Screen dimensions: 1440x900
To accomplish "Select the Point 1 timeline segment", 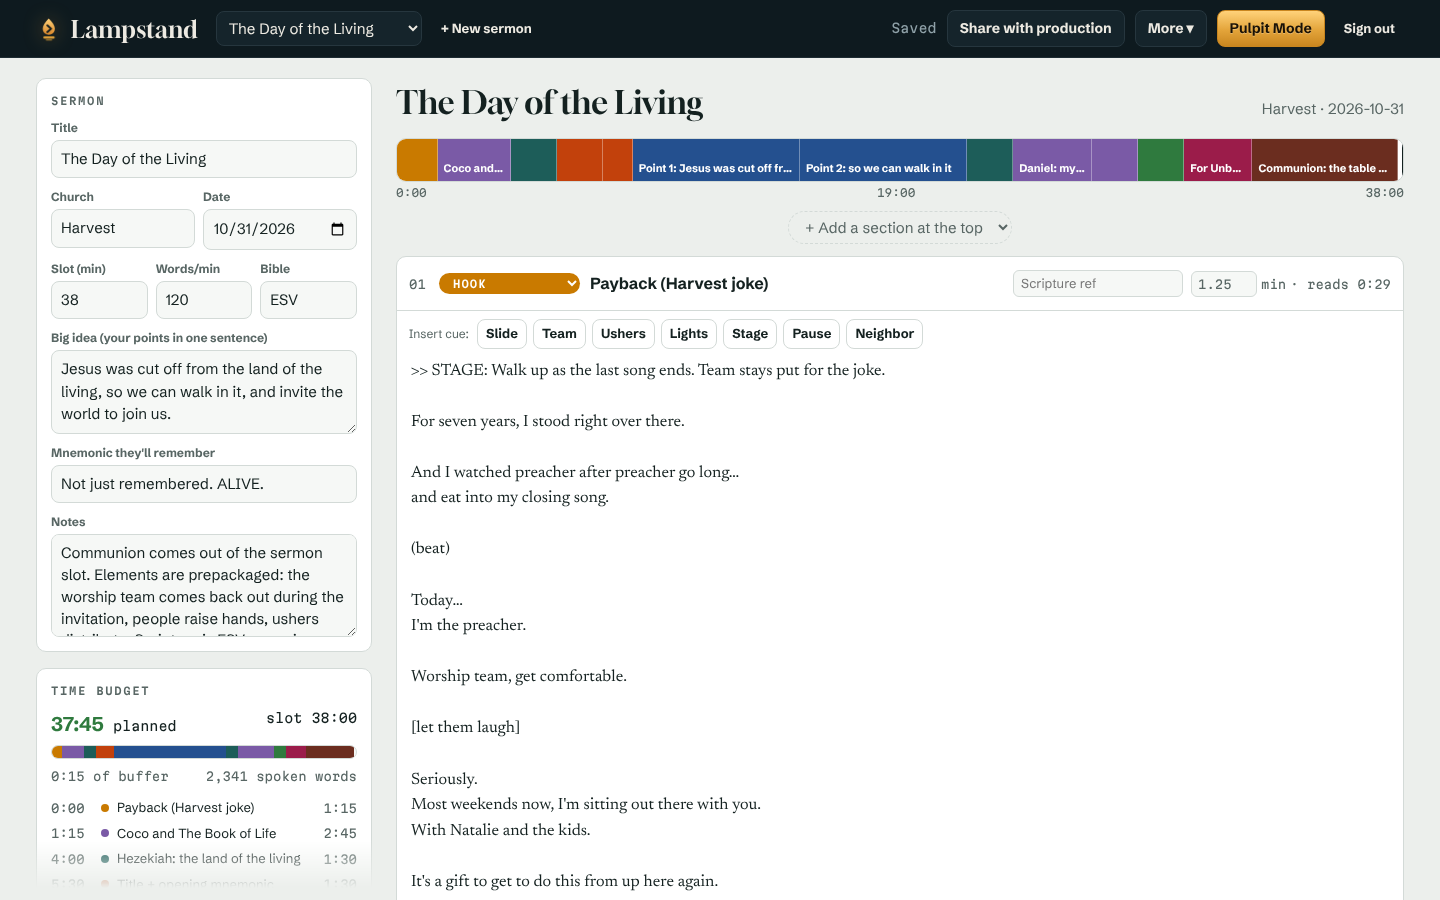I will tap(716, 160).
